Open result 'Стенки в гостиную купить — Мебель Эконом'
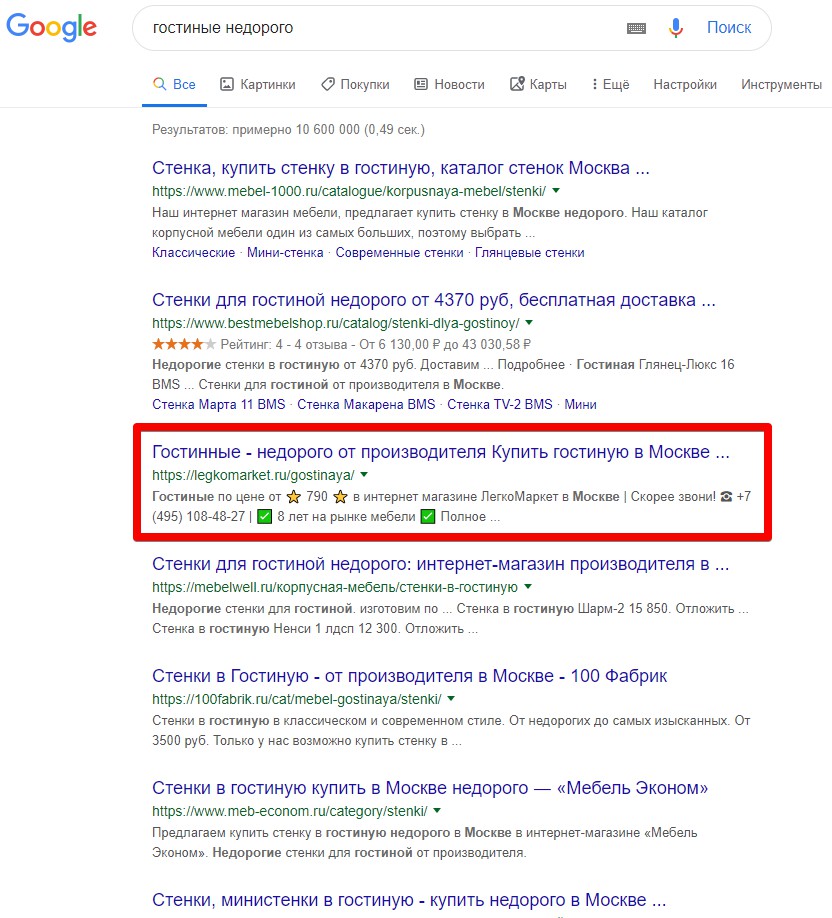Image resolution: width=832 pixels, height=918 pixels. [430, 788]
